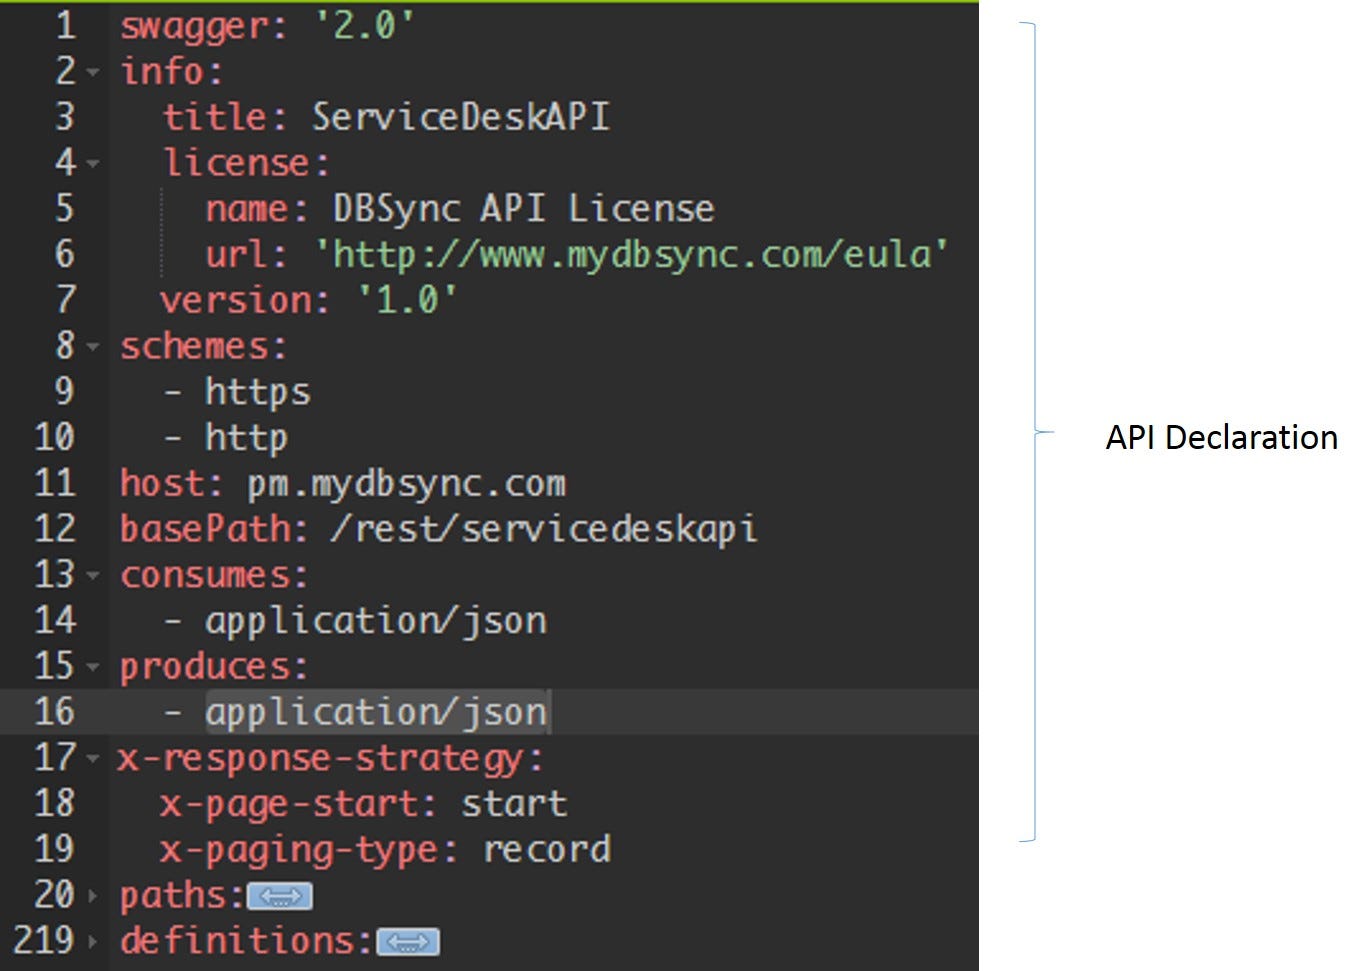1362x971 pixels.
Task: Click line number 16 in gutter
Action: [55, 712]
